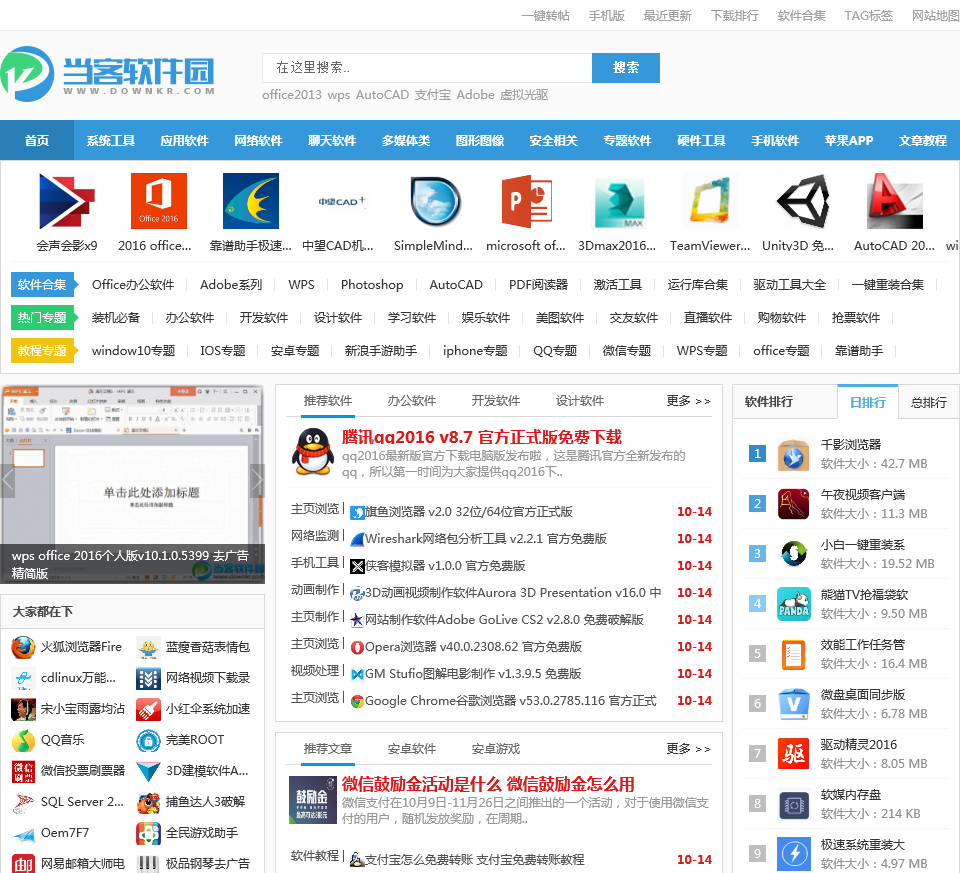Click the 最近更新 top link
The height and width of the screenshot is (873, 960).
667,16
